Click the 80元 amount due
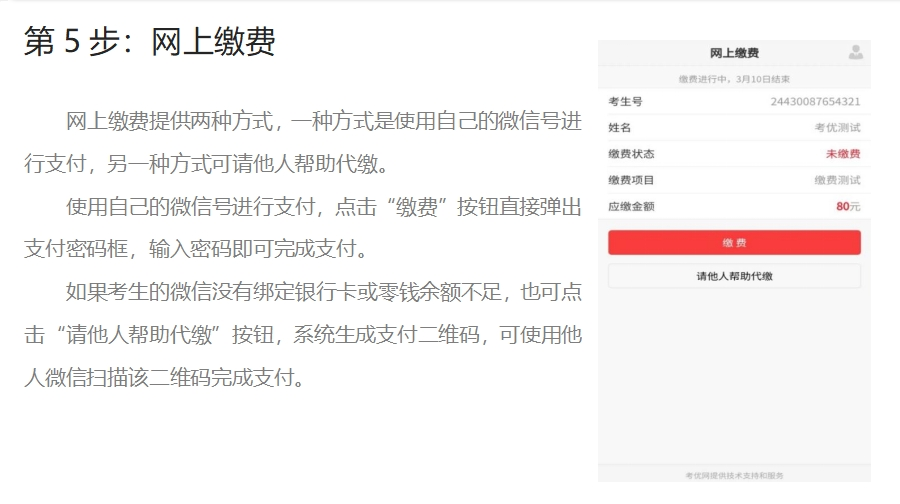The height and width of the screenshot is (504, 900). [x=848, y=206]
